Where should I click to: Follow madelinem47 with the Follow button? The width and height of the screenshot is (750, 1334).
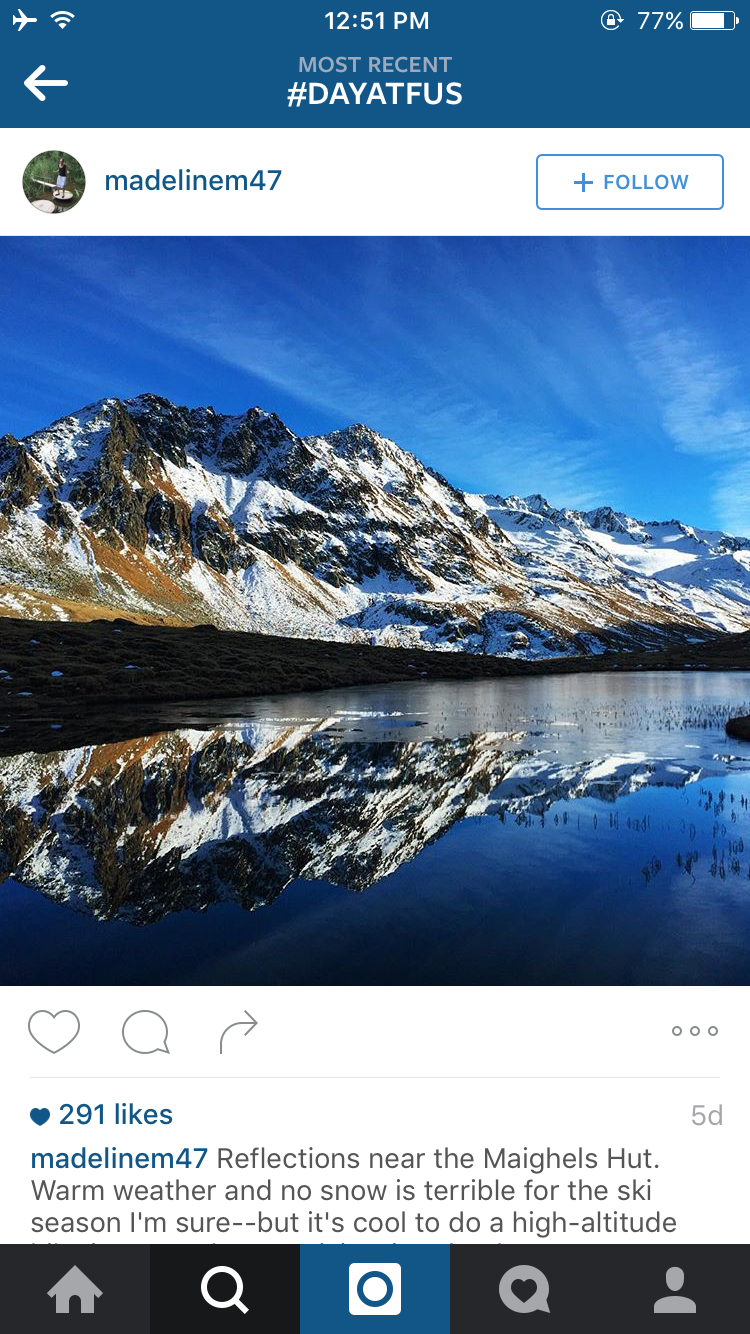click(x=630, y=182)
